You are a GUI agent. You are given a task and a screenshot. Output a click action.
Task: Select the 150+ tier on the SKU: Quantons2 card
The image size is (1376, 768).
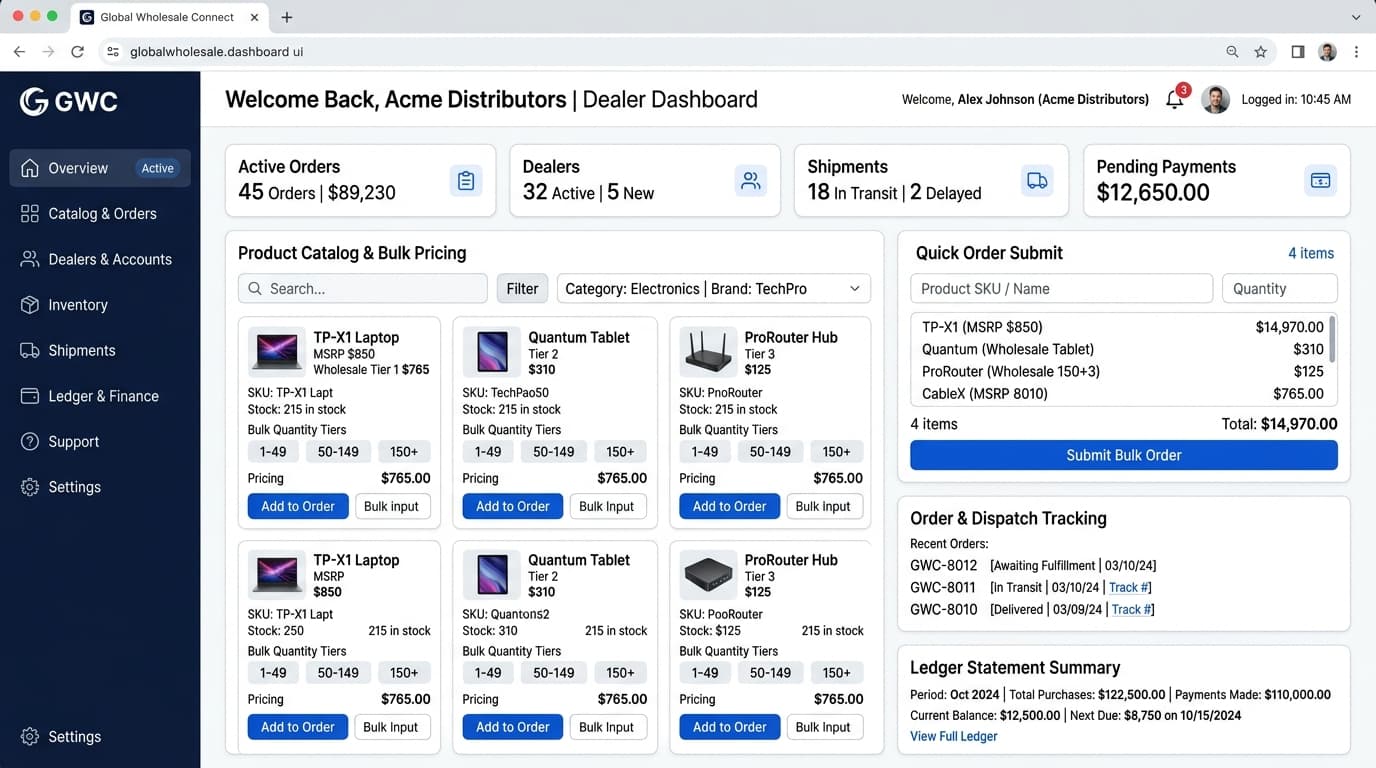point(620,673)
